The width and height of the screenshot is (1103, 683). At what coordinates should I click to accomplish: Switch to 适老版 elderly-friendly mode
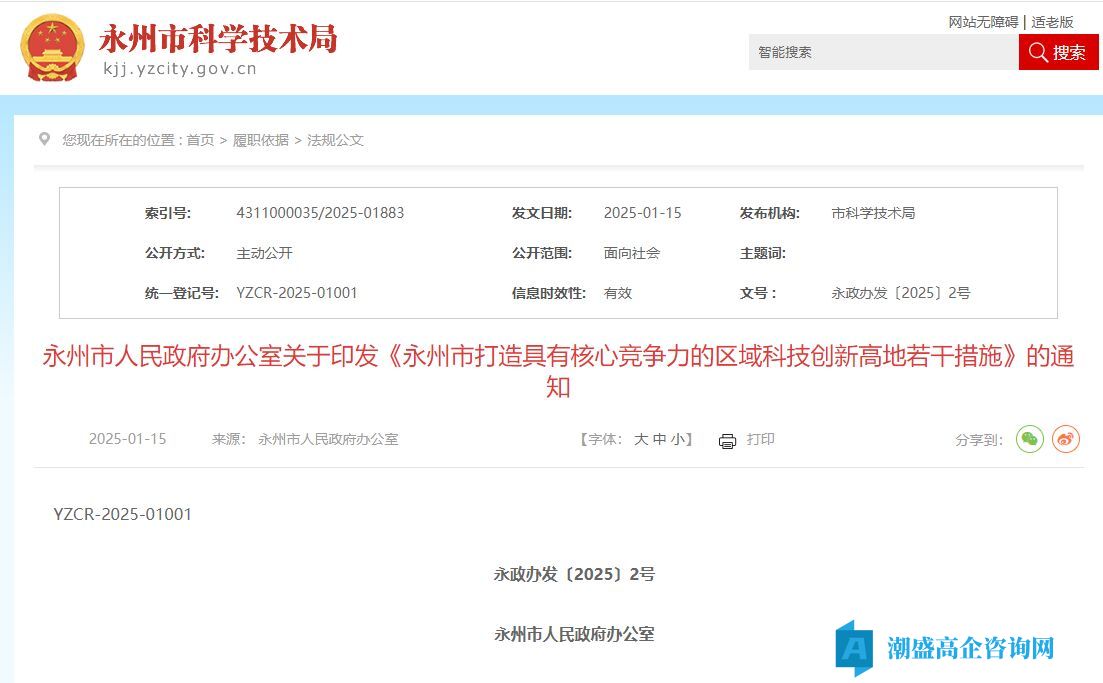pyautogui.click(x=1052, y=22)
